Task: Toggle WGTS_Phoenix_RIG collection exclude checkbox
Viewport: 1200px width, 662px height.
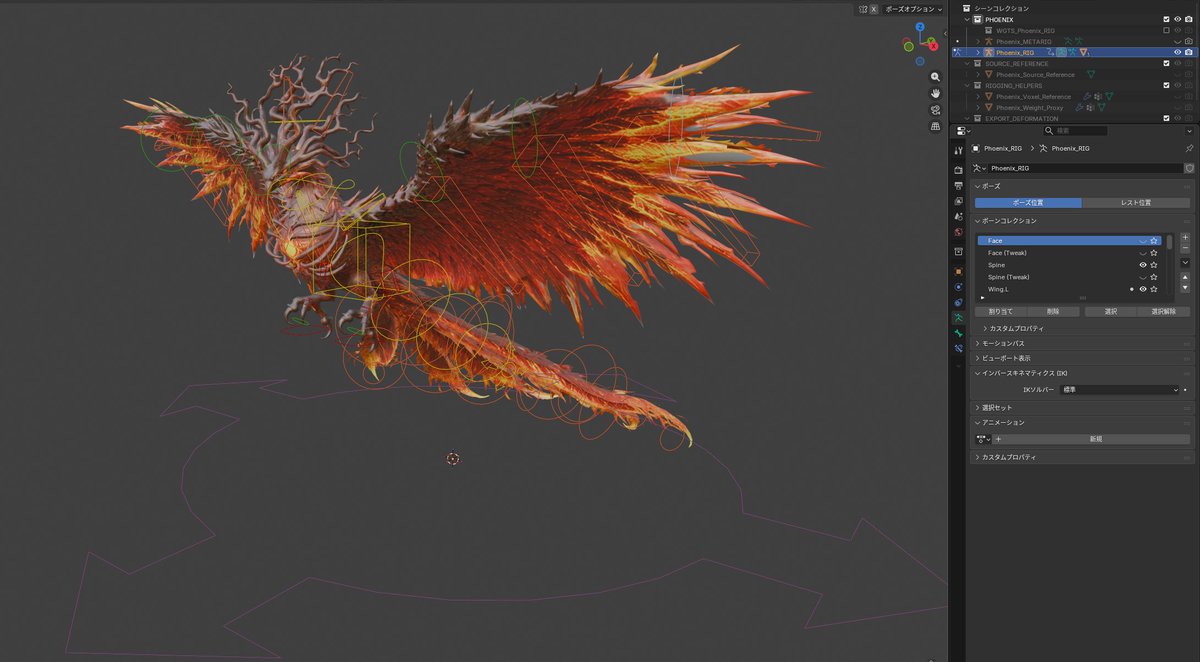Action: pyautogui.click(x=1166, y=30)
